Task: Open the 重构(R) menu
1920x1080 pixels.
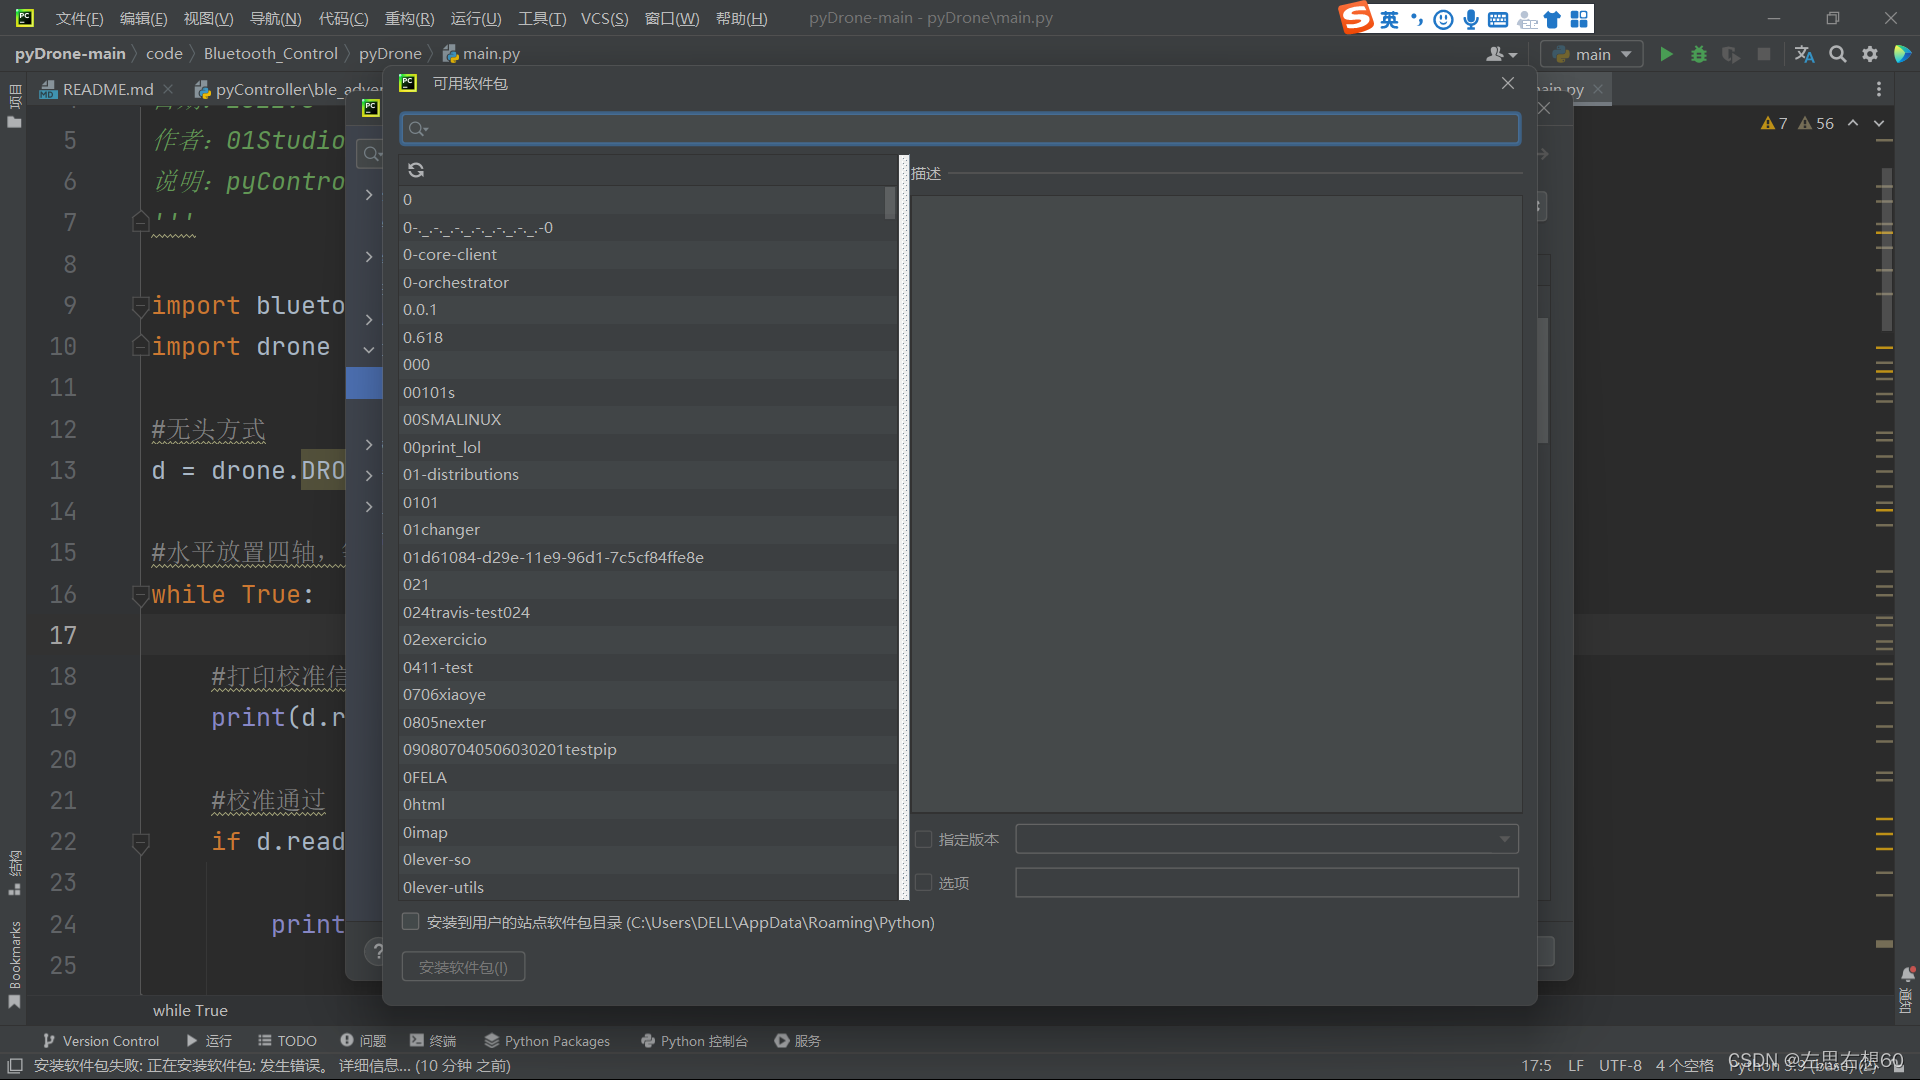Action: pos(409,18)
